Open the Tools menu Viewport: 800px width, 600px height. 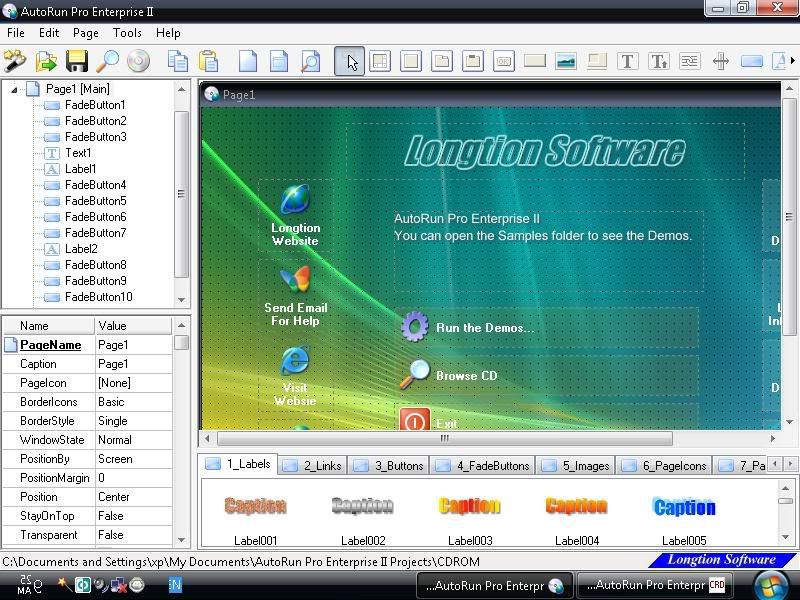point(127,33)
